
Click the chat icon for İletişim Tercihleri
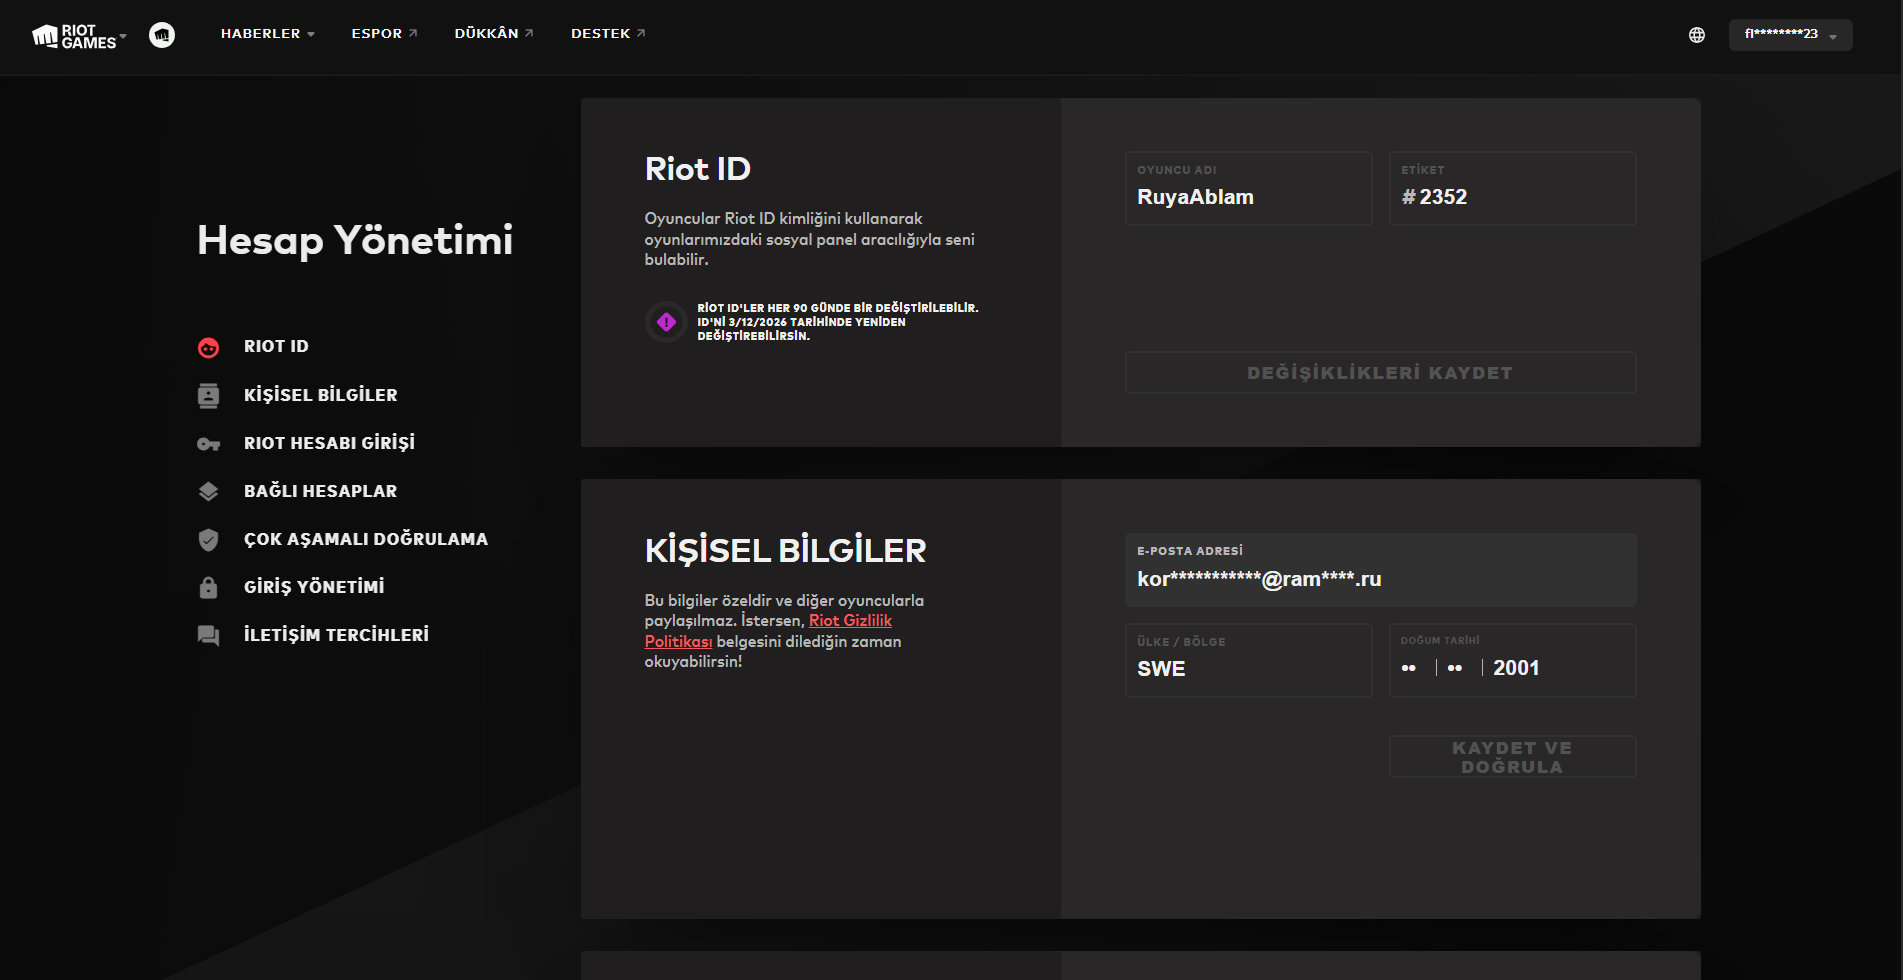[208, 635]
